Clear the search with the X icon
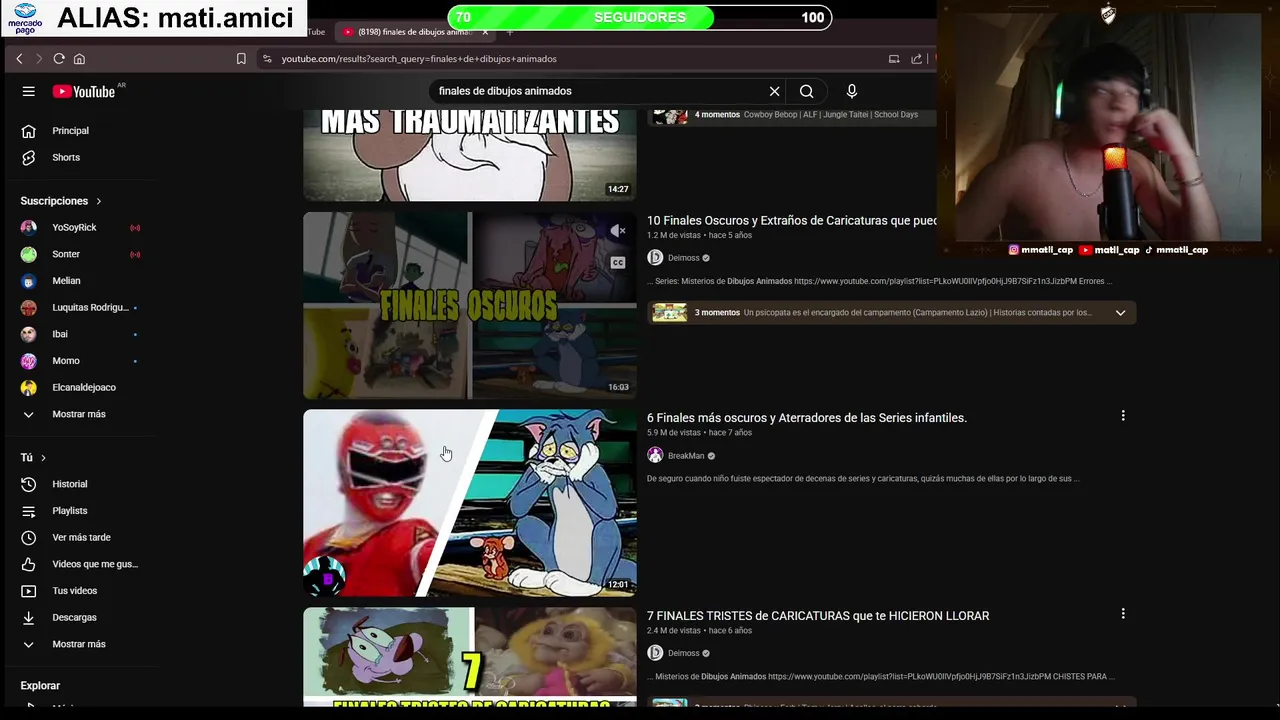1280x720 pixels. (774, 91)
